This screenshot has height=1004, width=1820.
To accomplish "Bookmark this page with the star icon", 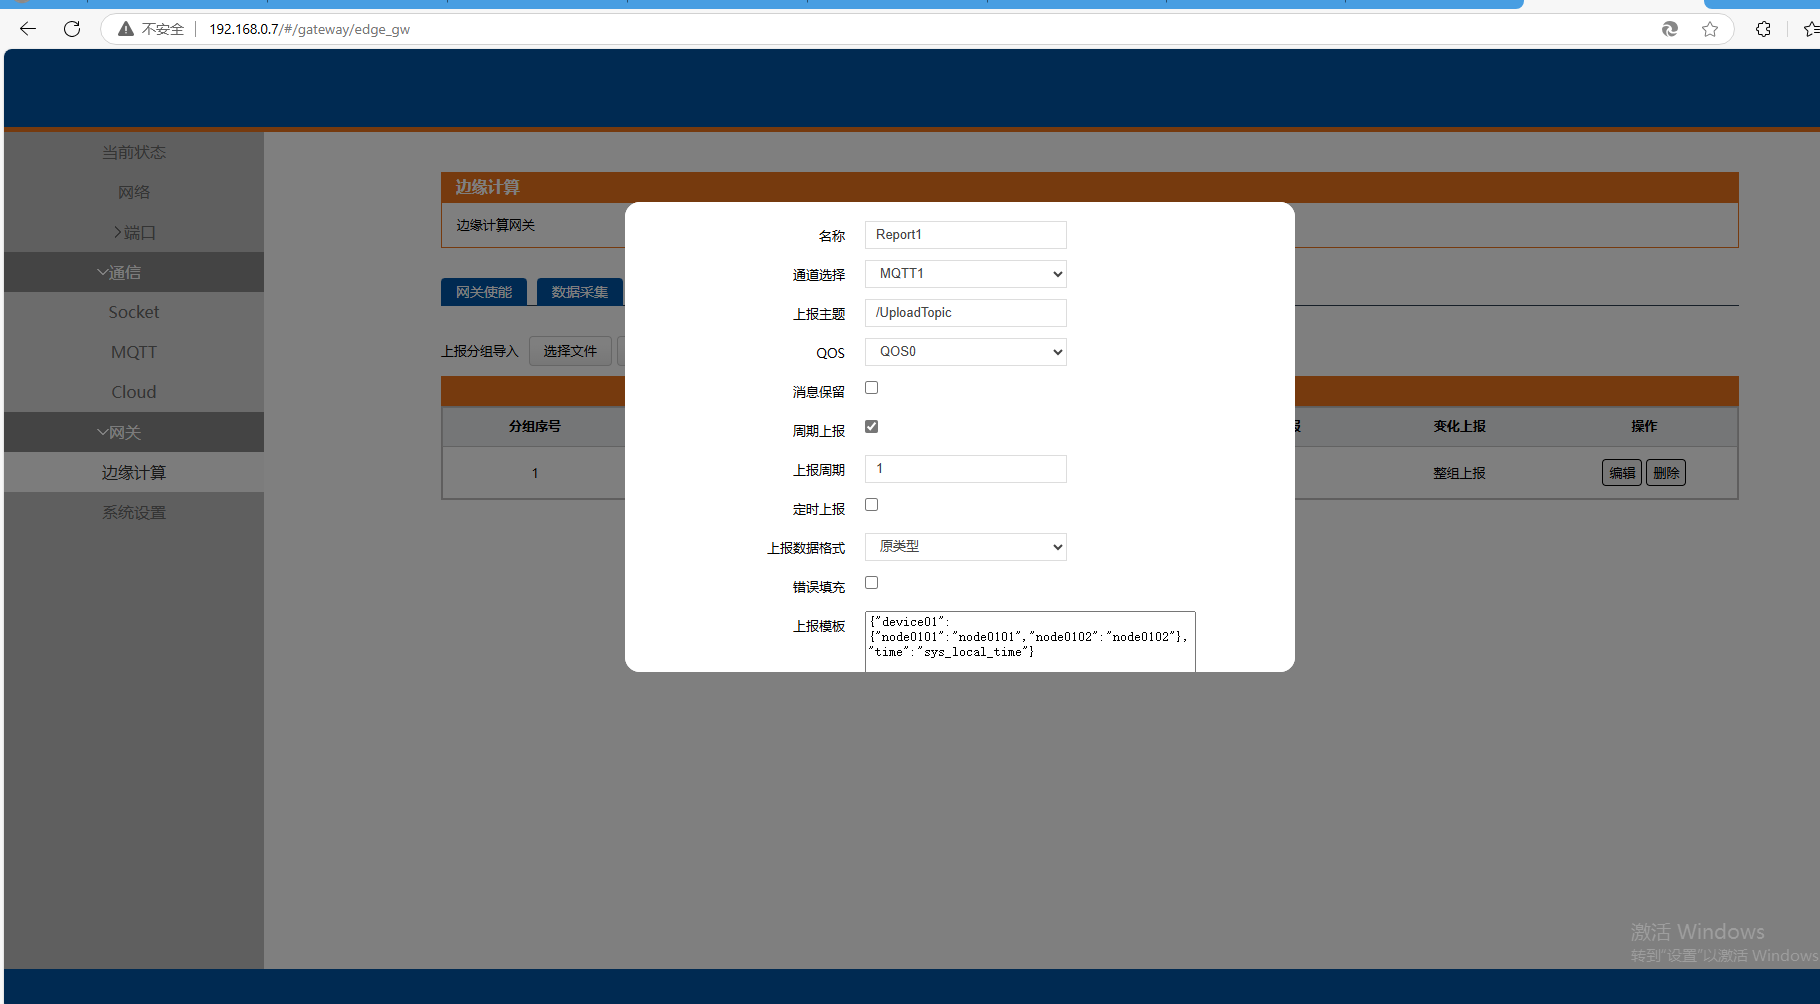I will click(1710, 29).
